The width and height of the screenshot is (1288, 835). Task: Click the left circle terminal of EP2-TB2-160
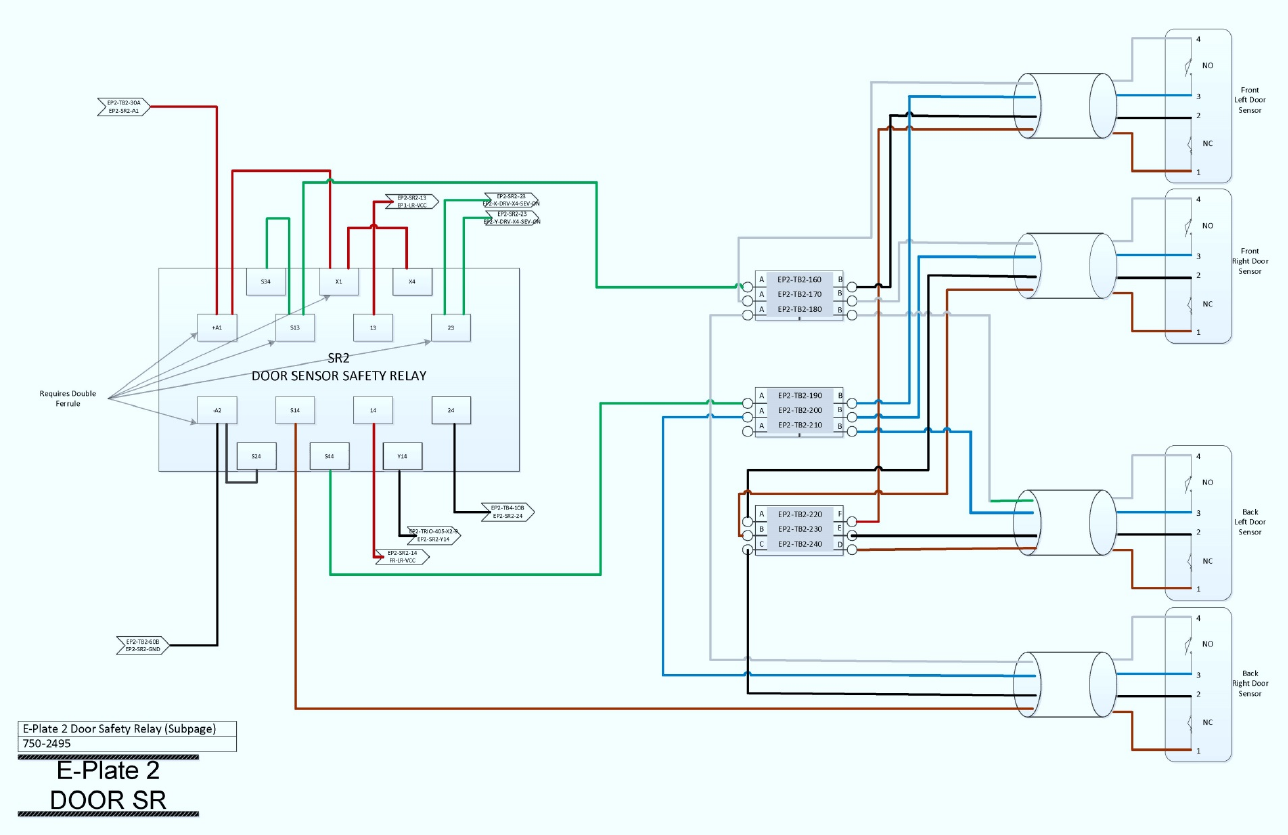pyautogui.click(x=747, y=287)
